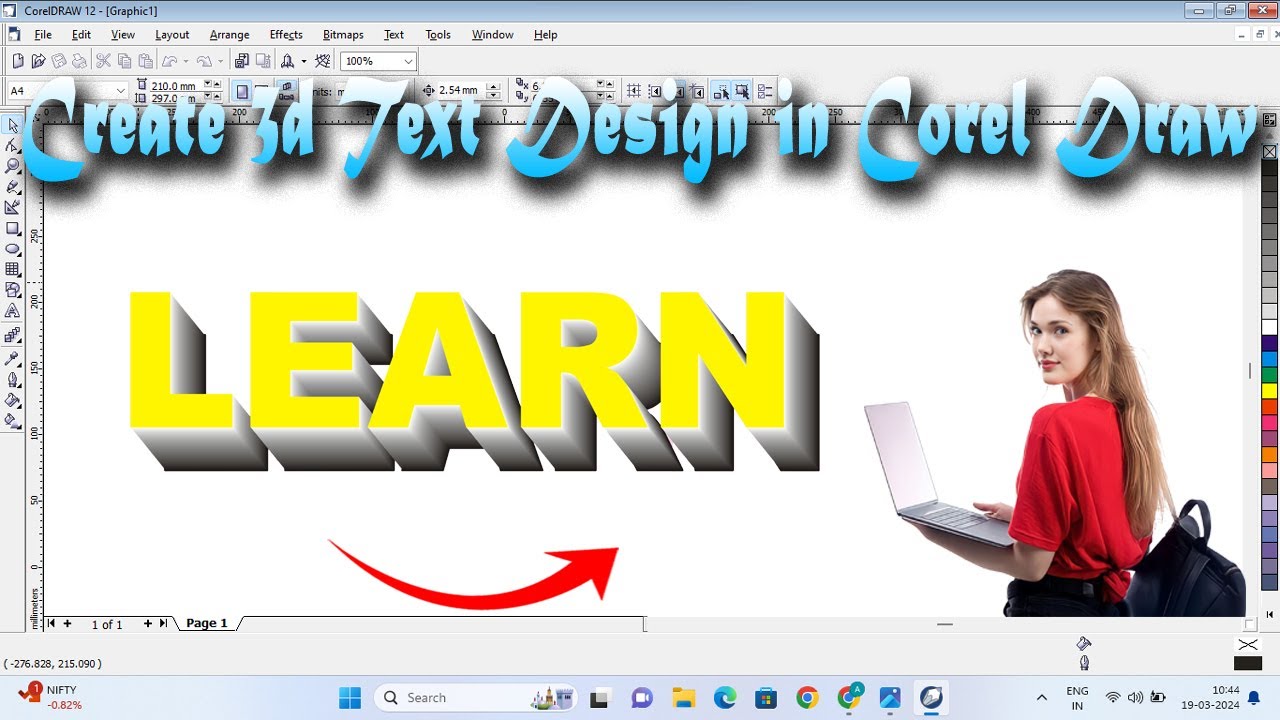The height and width of the screenshot is (720, 1280).
Task: Click the Copy icon
Action: tap(124, 61)
